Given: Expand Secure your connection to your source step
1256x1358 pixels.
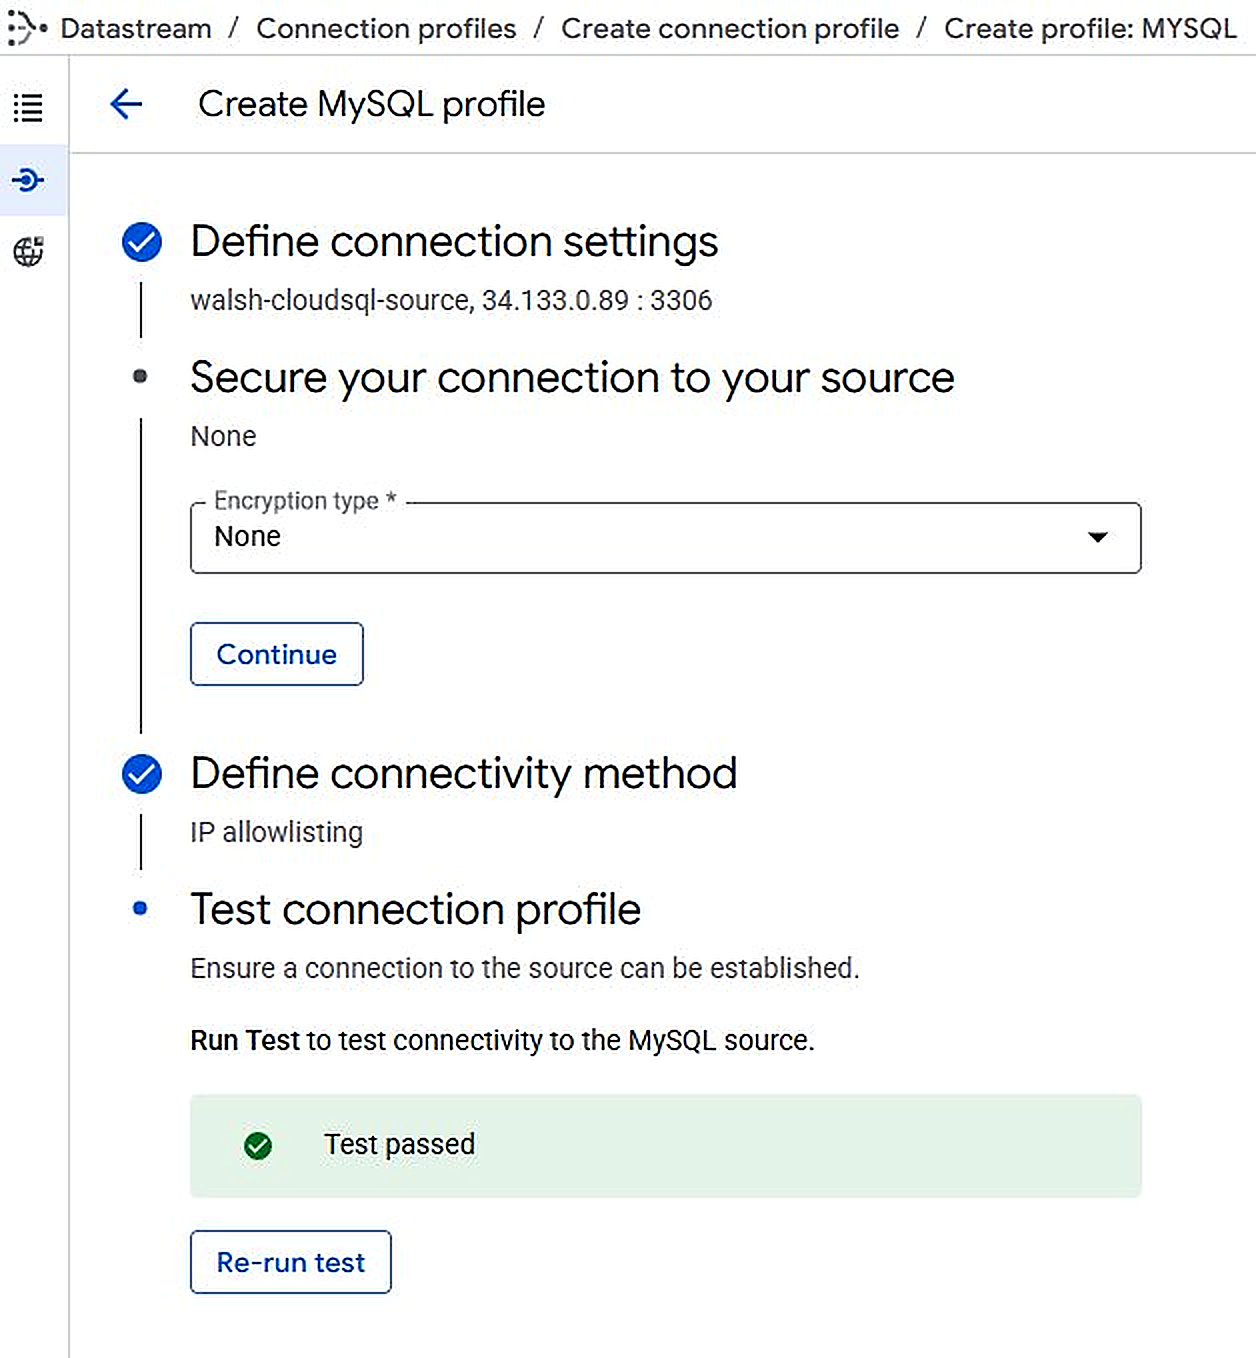Looking at the screenshot, I should coord(572,378).
